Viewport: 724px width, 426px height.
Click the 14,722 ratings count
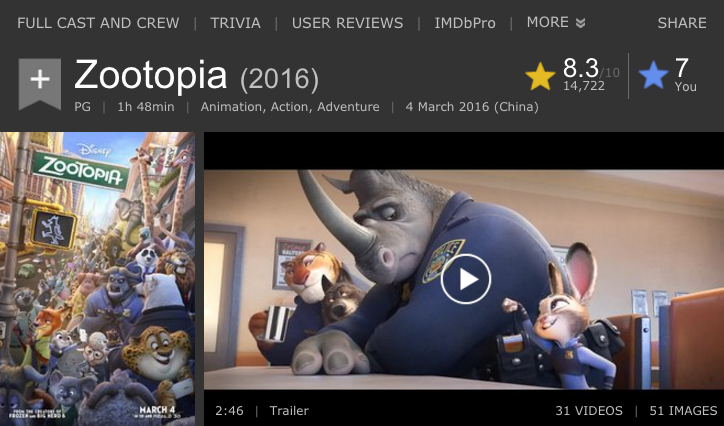(584, 86)
